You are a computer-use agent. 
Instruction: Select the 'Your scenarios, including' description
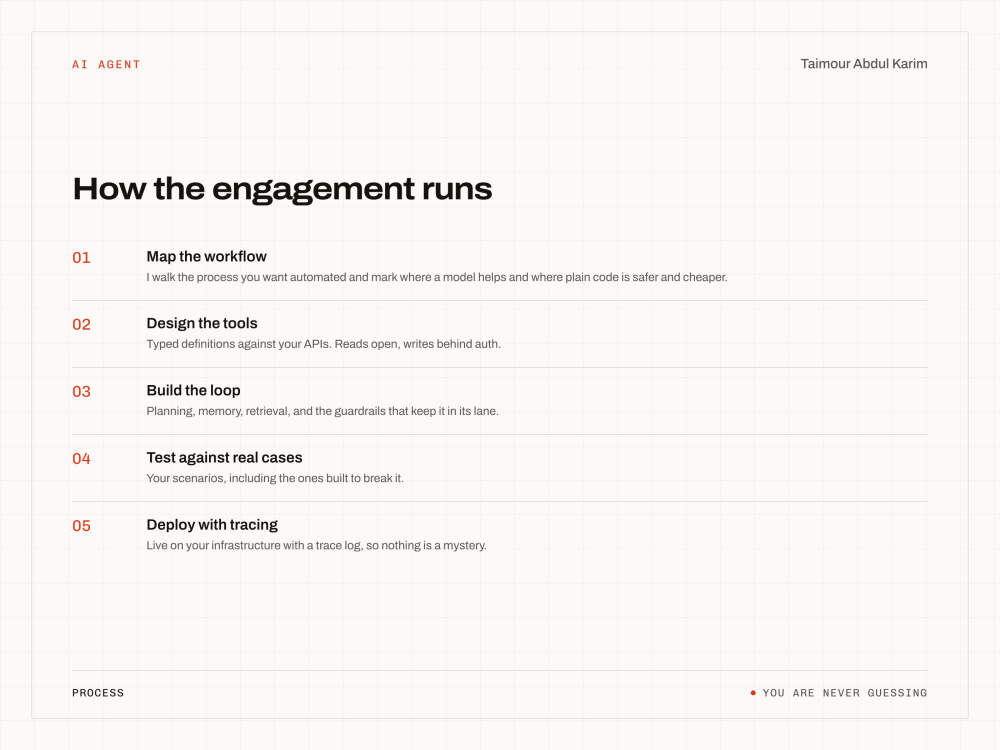point(275,478)
